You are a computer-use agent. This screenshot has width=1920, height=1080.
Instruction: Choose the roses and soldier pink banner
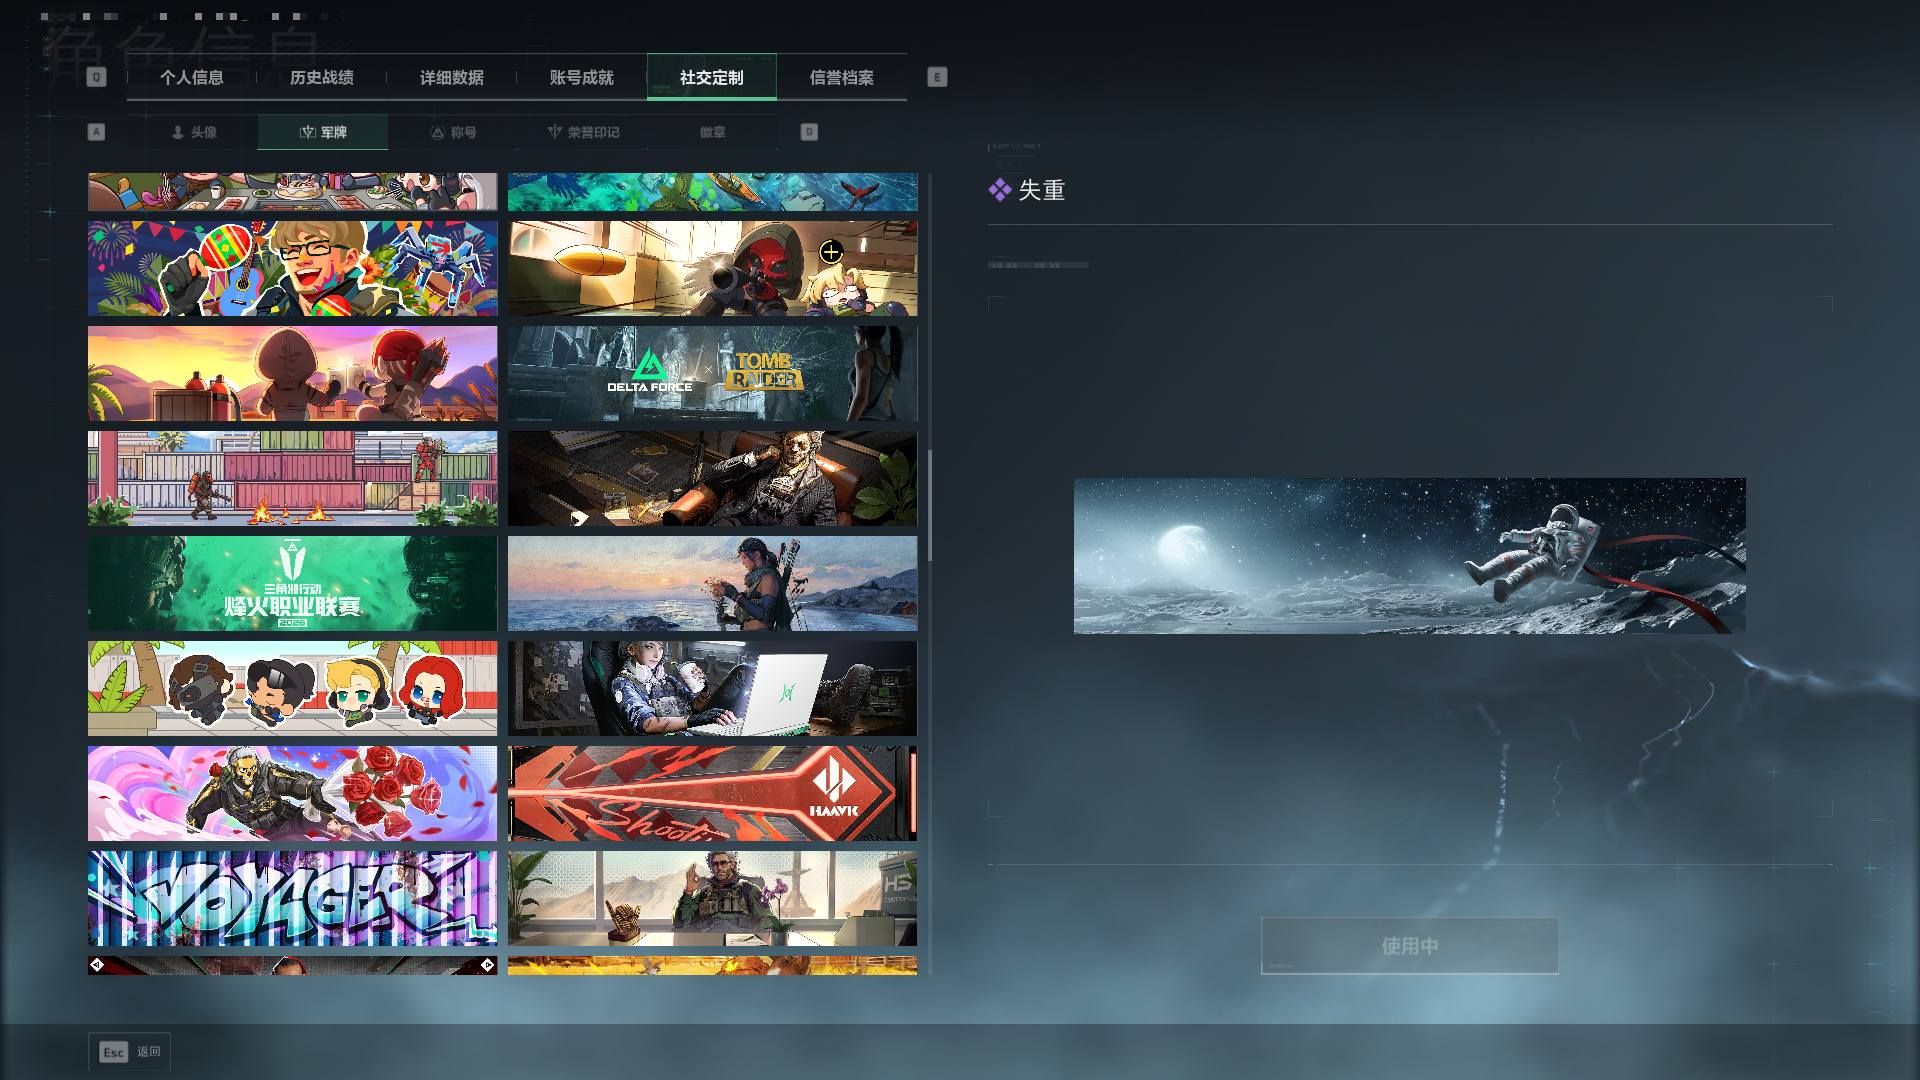pyautogui.click(x=292, y=793)
